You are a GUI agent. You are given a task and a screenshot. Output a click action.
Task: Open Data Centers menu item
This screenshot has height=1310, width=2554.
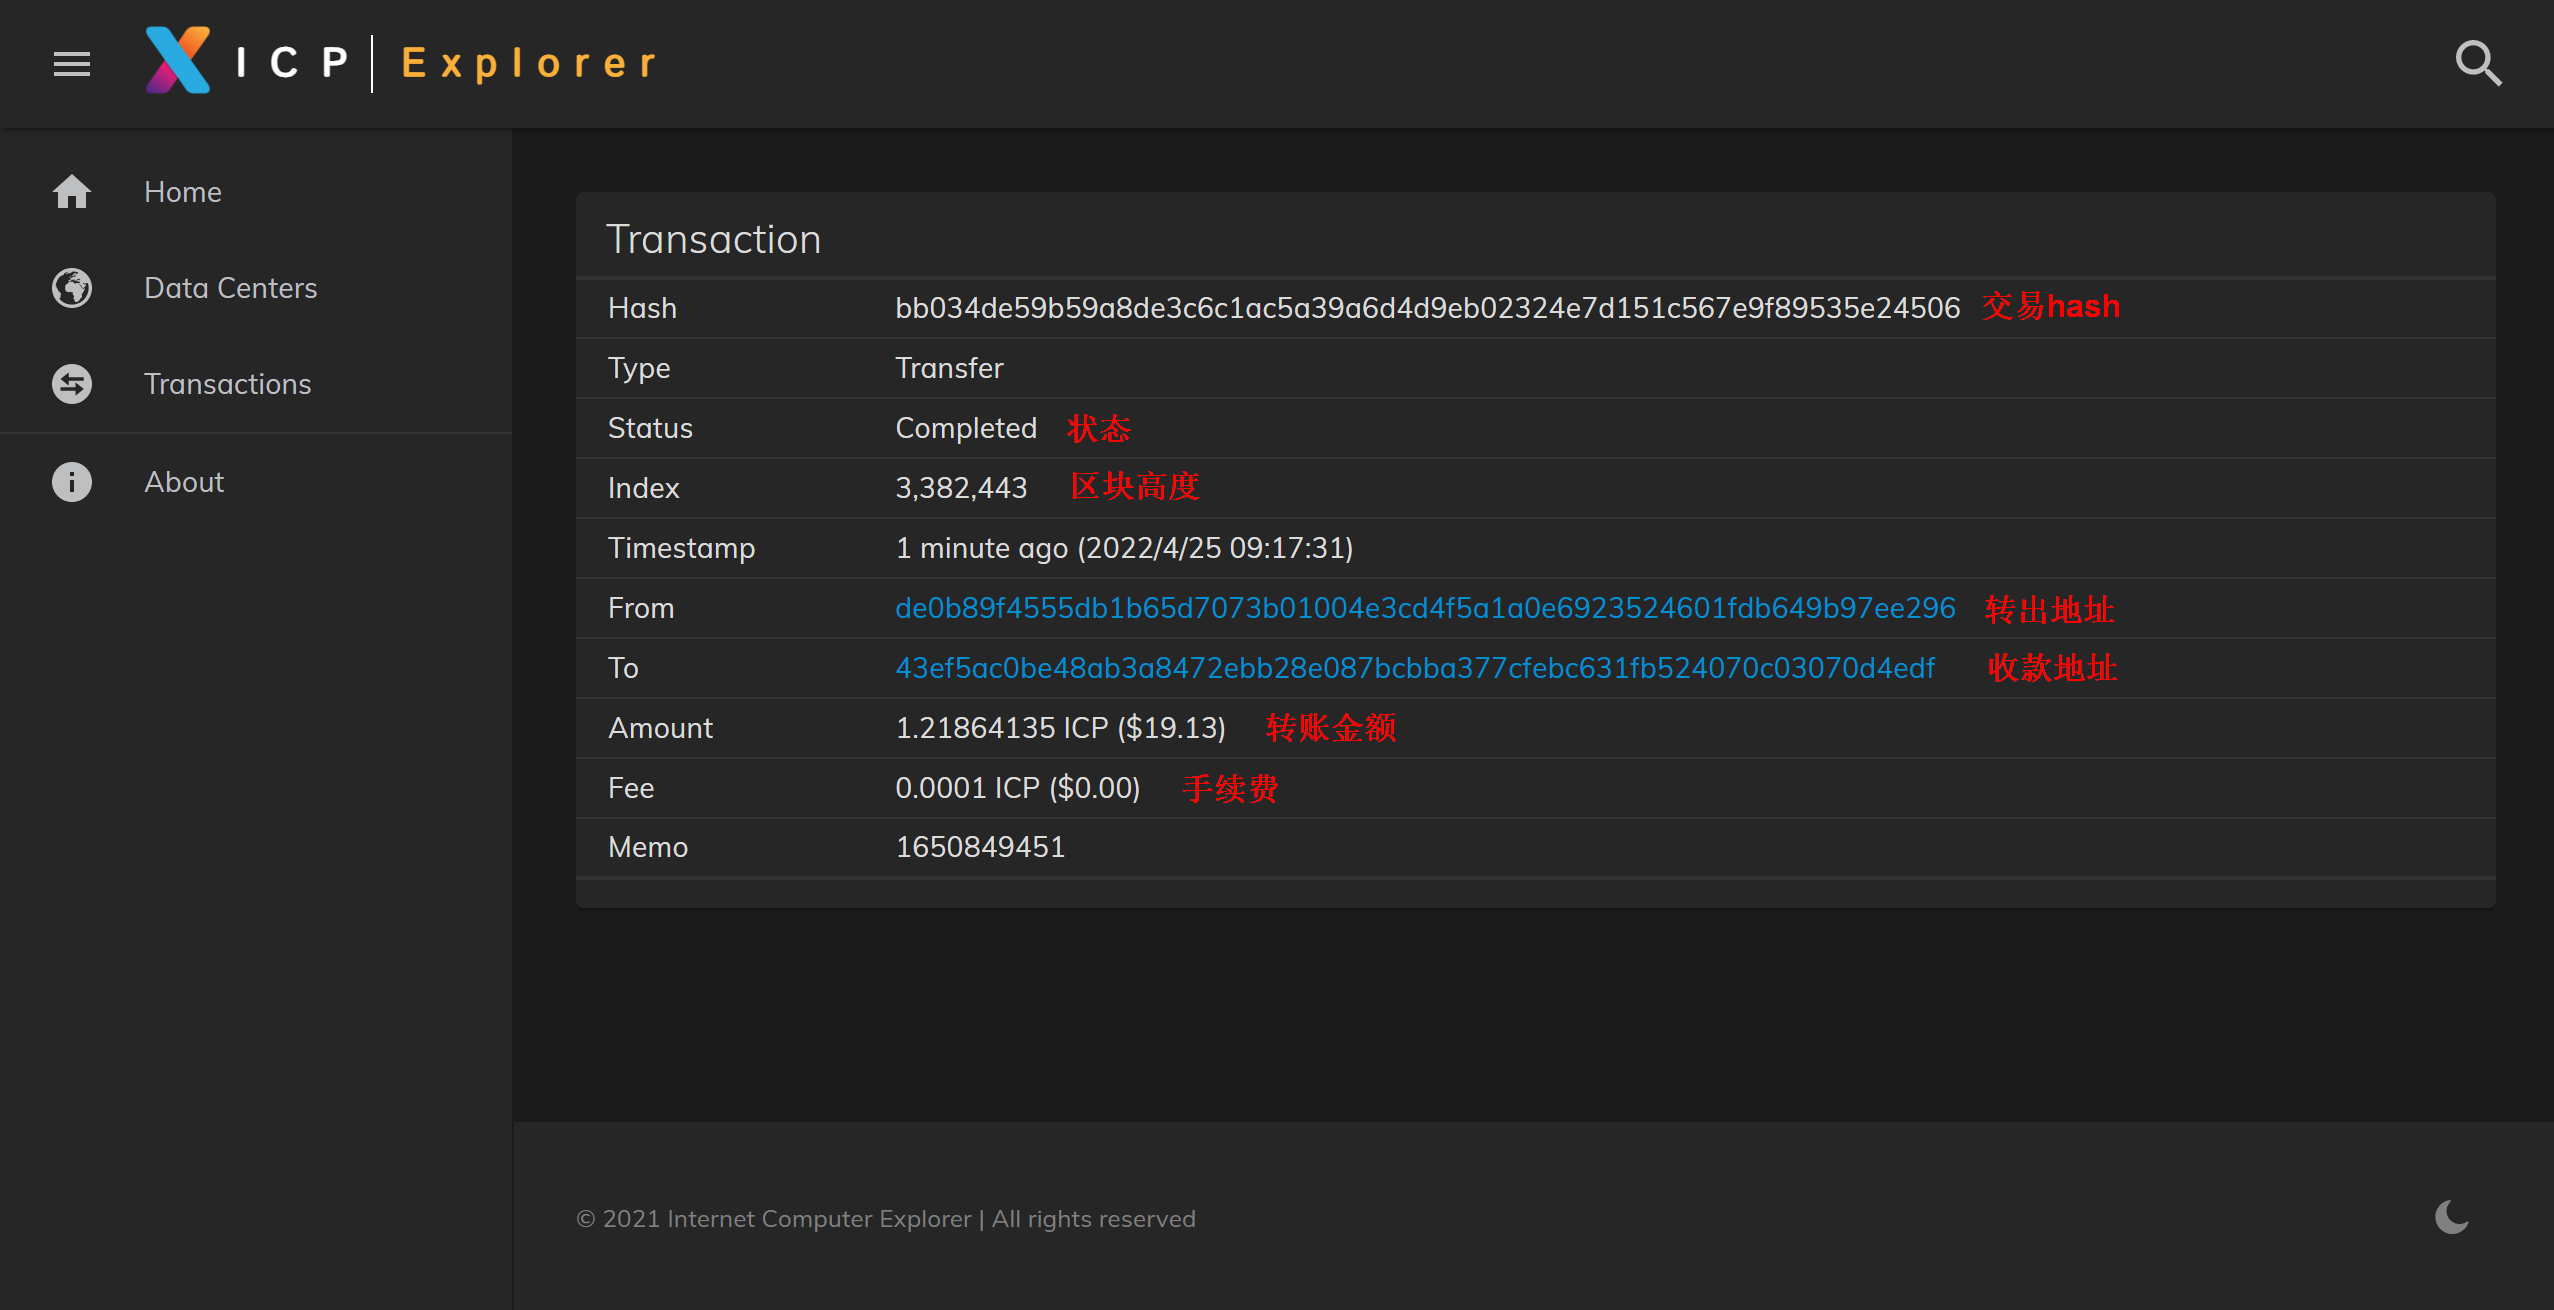[x=230, y=288]
